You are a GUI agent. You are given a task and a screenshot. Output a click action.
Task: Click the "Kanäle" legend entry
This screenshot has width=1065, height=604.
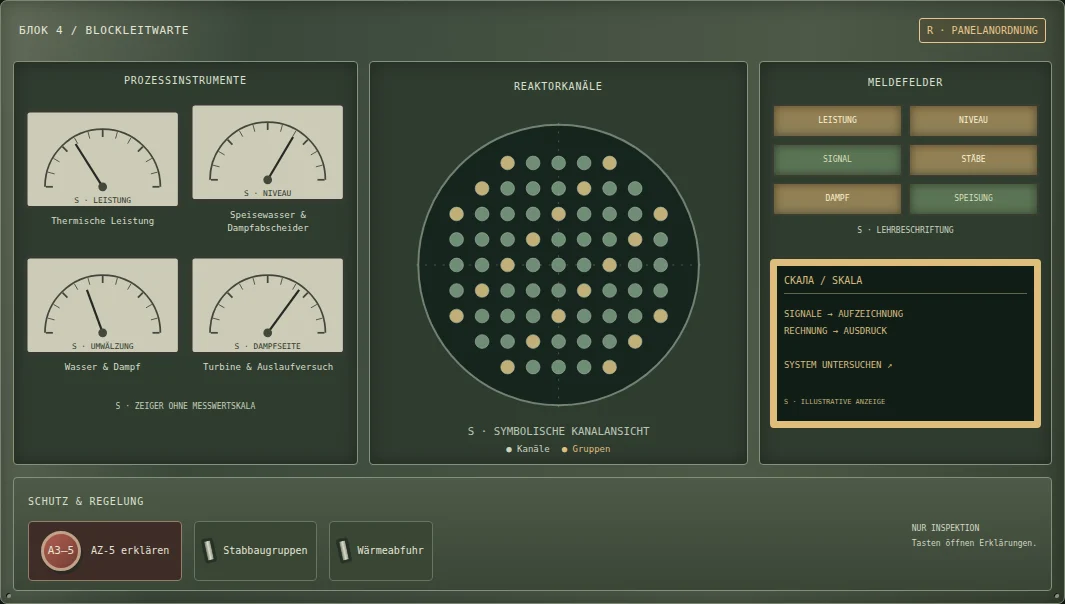pyautogui.click(x=528, y=449)
